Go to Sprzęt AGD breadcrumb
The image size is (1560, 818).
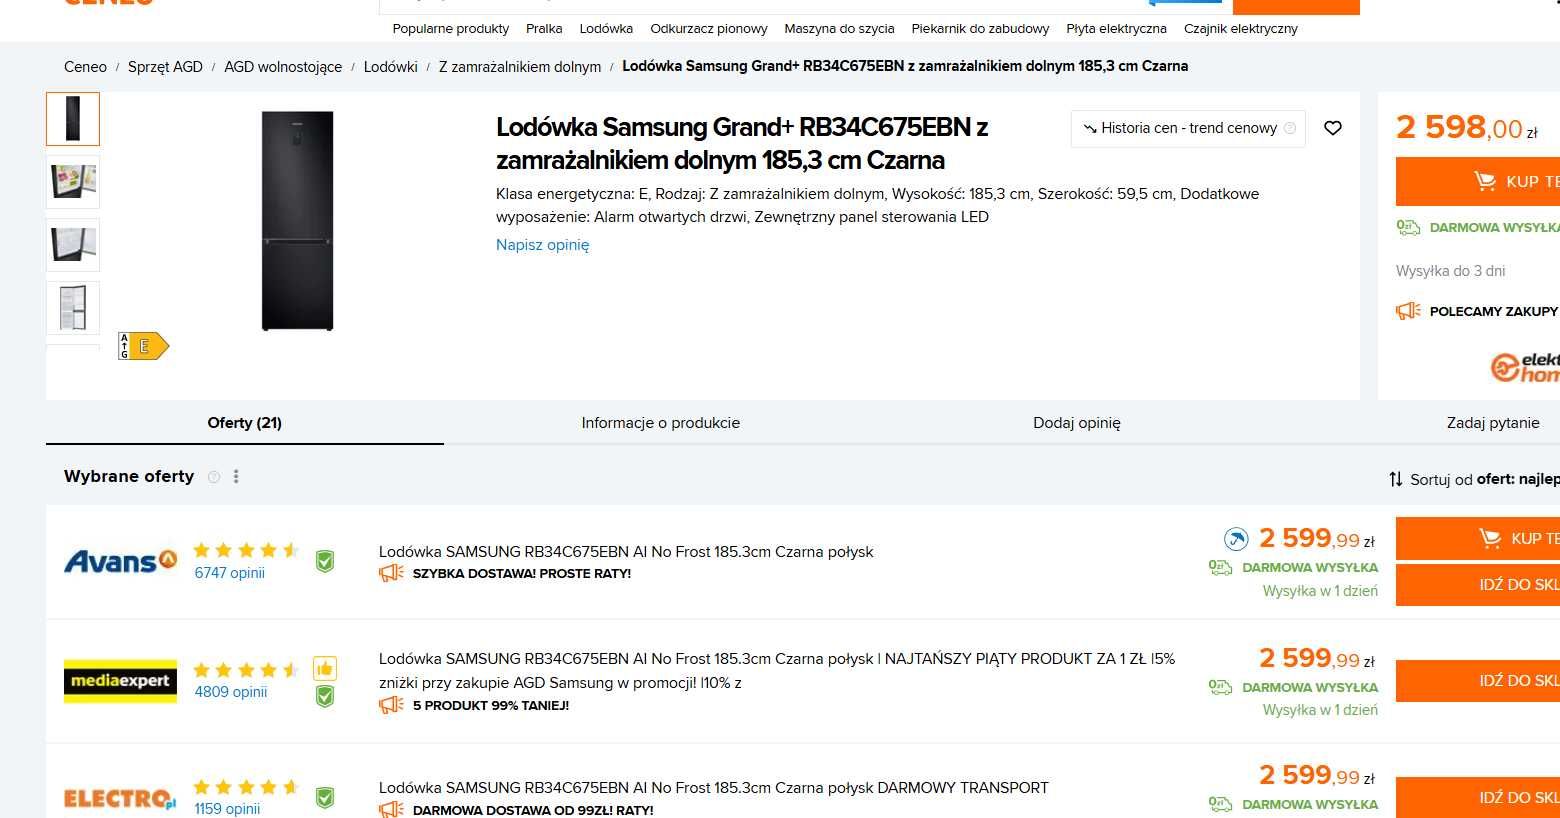coord(165,67)
